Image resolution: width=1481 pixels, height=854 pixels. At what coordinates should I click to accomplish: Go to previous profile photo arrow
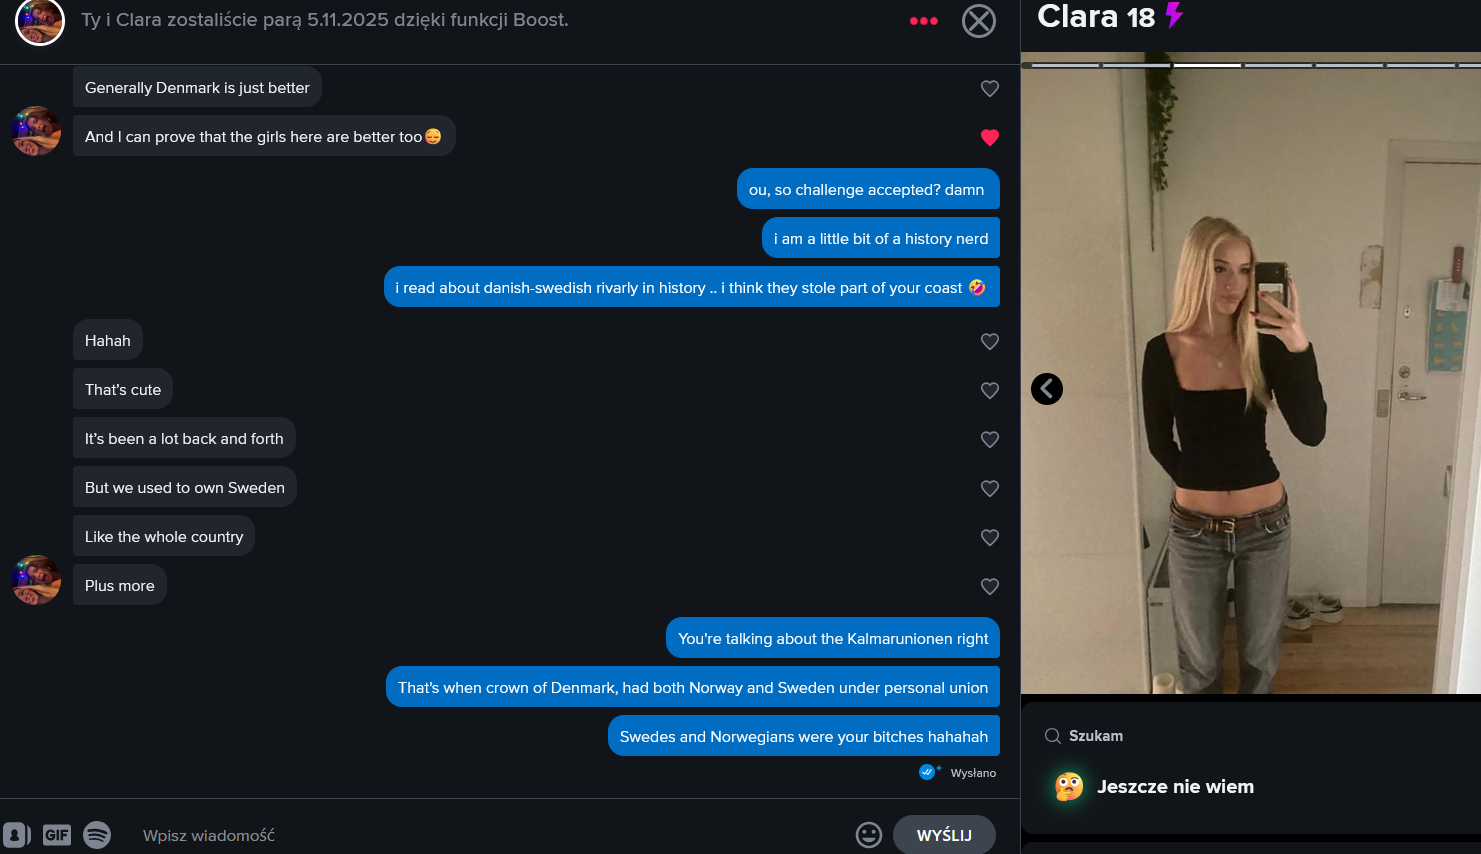1047,389
